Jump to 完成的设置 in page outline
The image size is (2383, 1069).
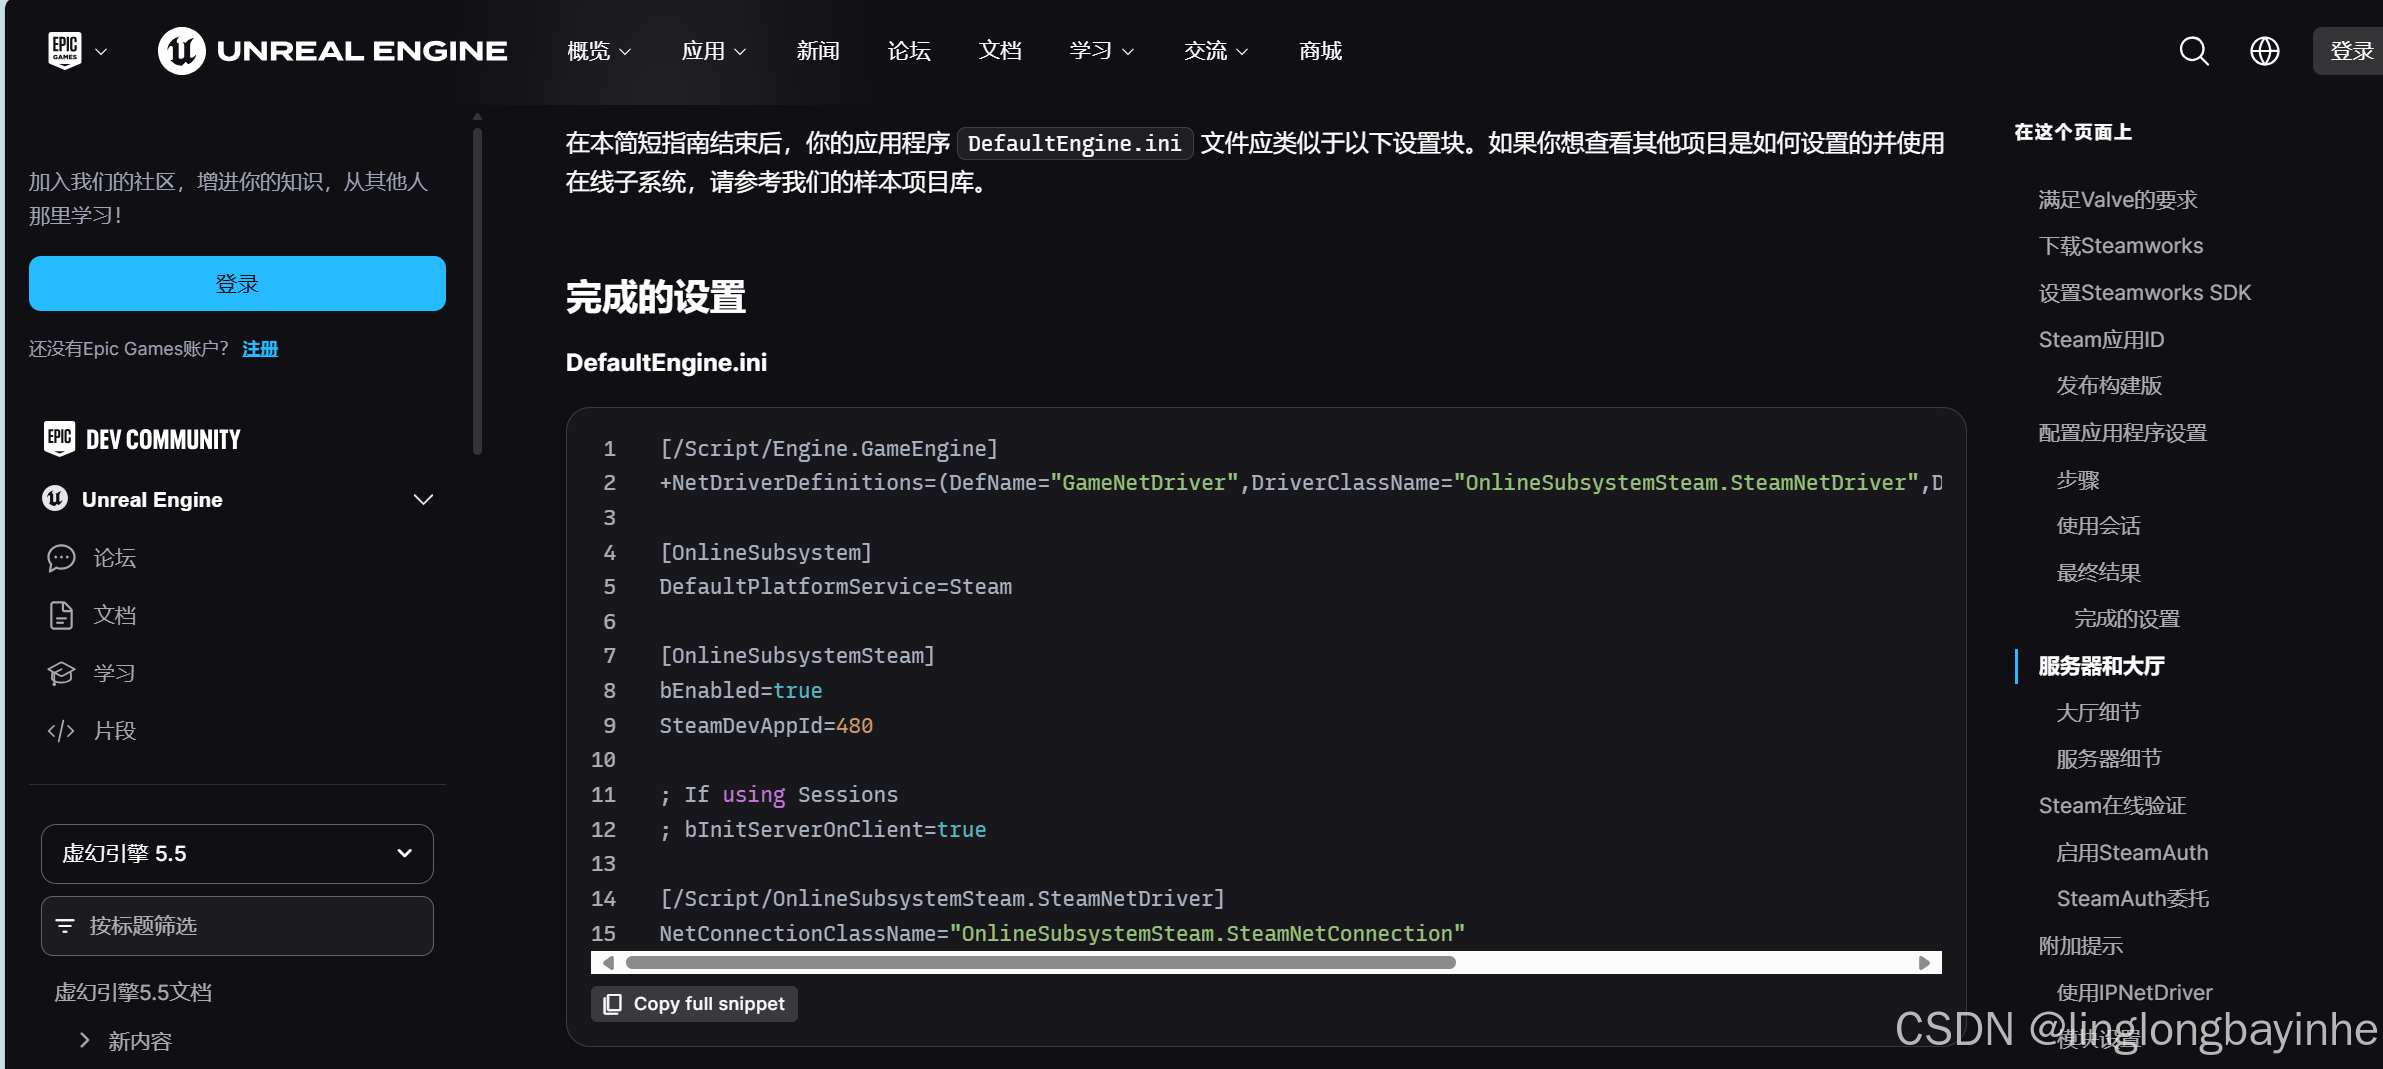point(2127,619)
